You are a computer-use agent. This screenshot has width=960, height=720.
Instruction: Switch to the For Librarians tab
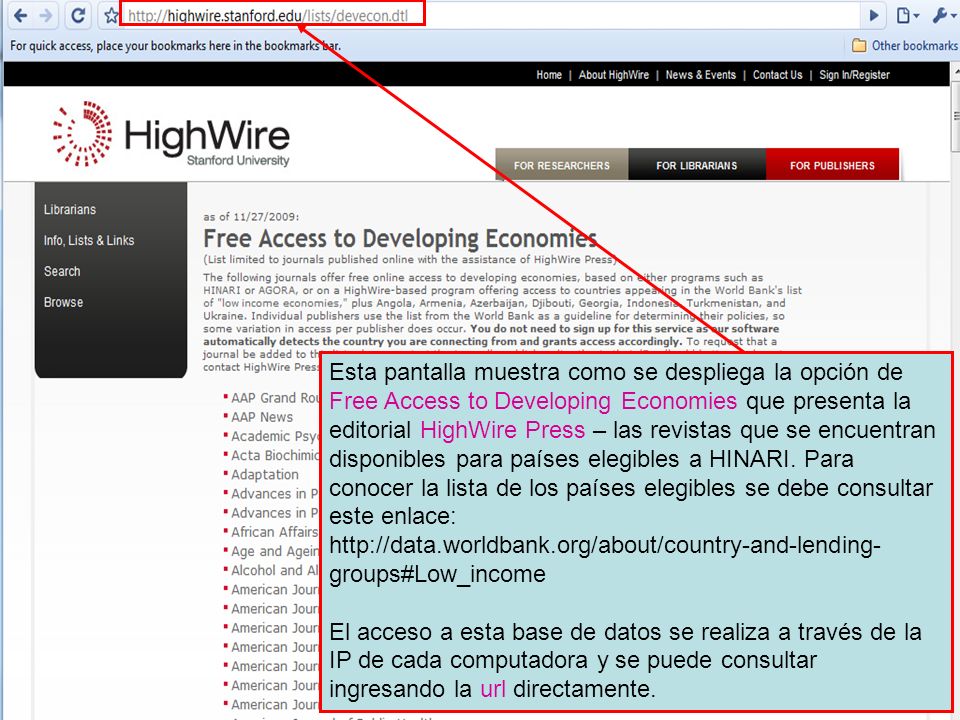[x=697, y=165]
